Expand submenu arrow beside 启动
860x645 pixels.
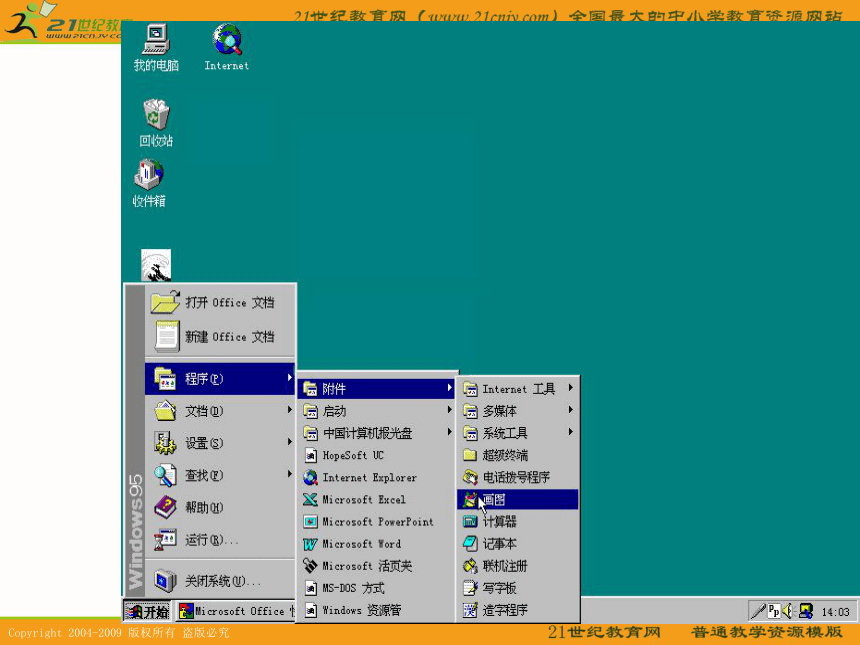pyautogui.click(x=449, y=410)
